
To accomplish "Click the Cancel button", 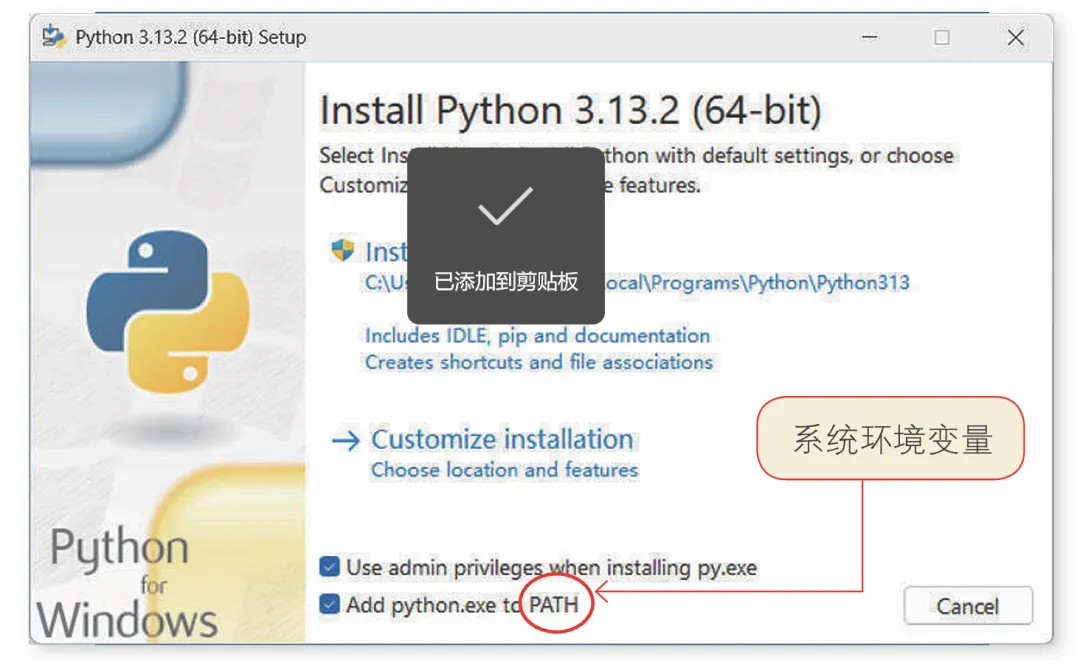I will (x=968, y=606).
